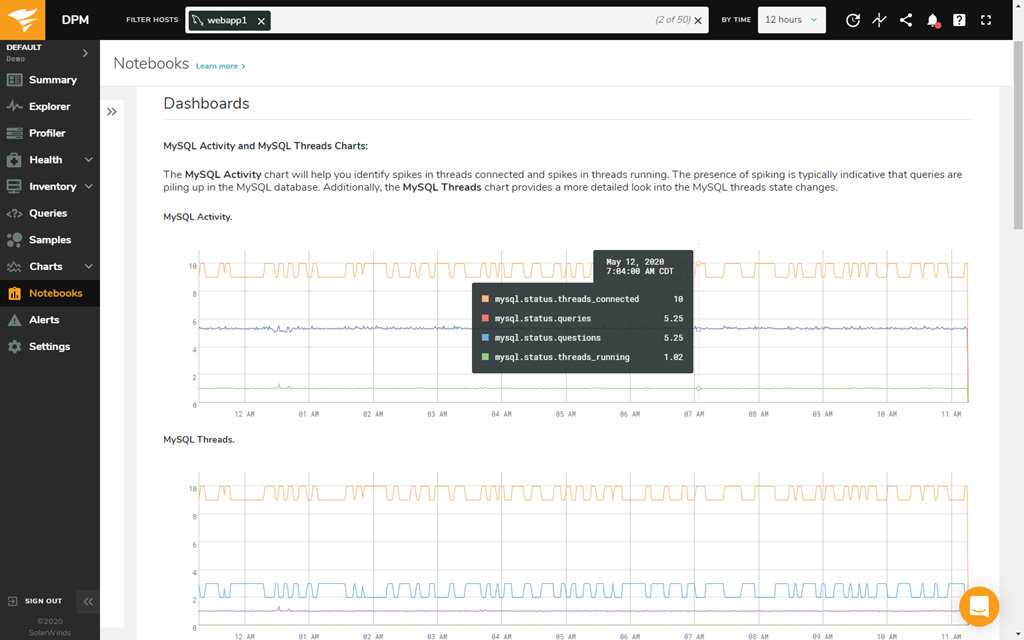Open the share icon in header
This screenshot has height=640, width=1024.
pyautogui.click(x=906, y=20)
